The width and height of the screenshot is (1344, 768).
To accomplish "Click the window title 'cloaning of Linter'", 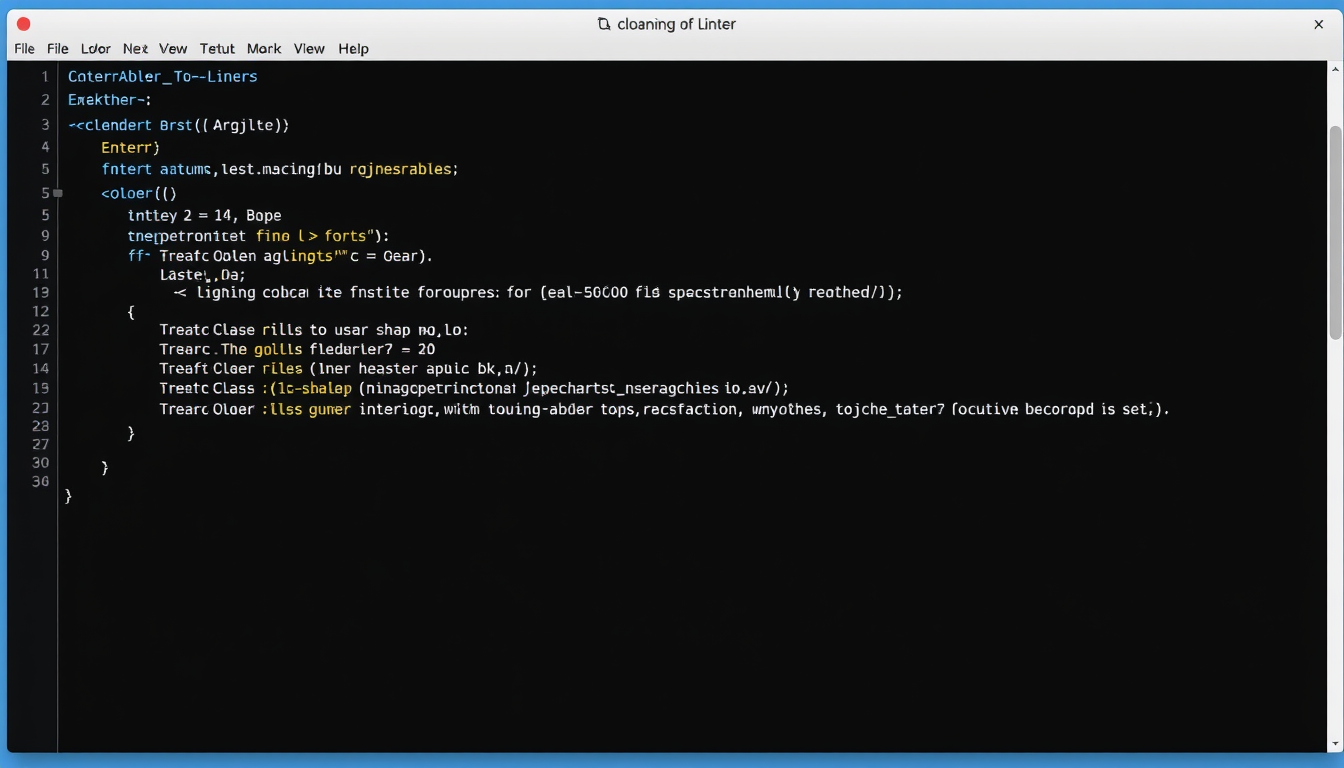I will point(677,24).
